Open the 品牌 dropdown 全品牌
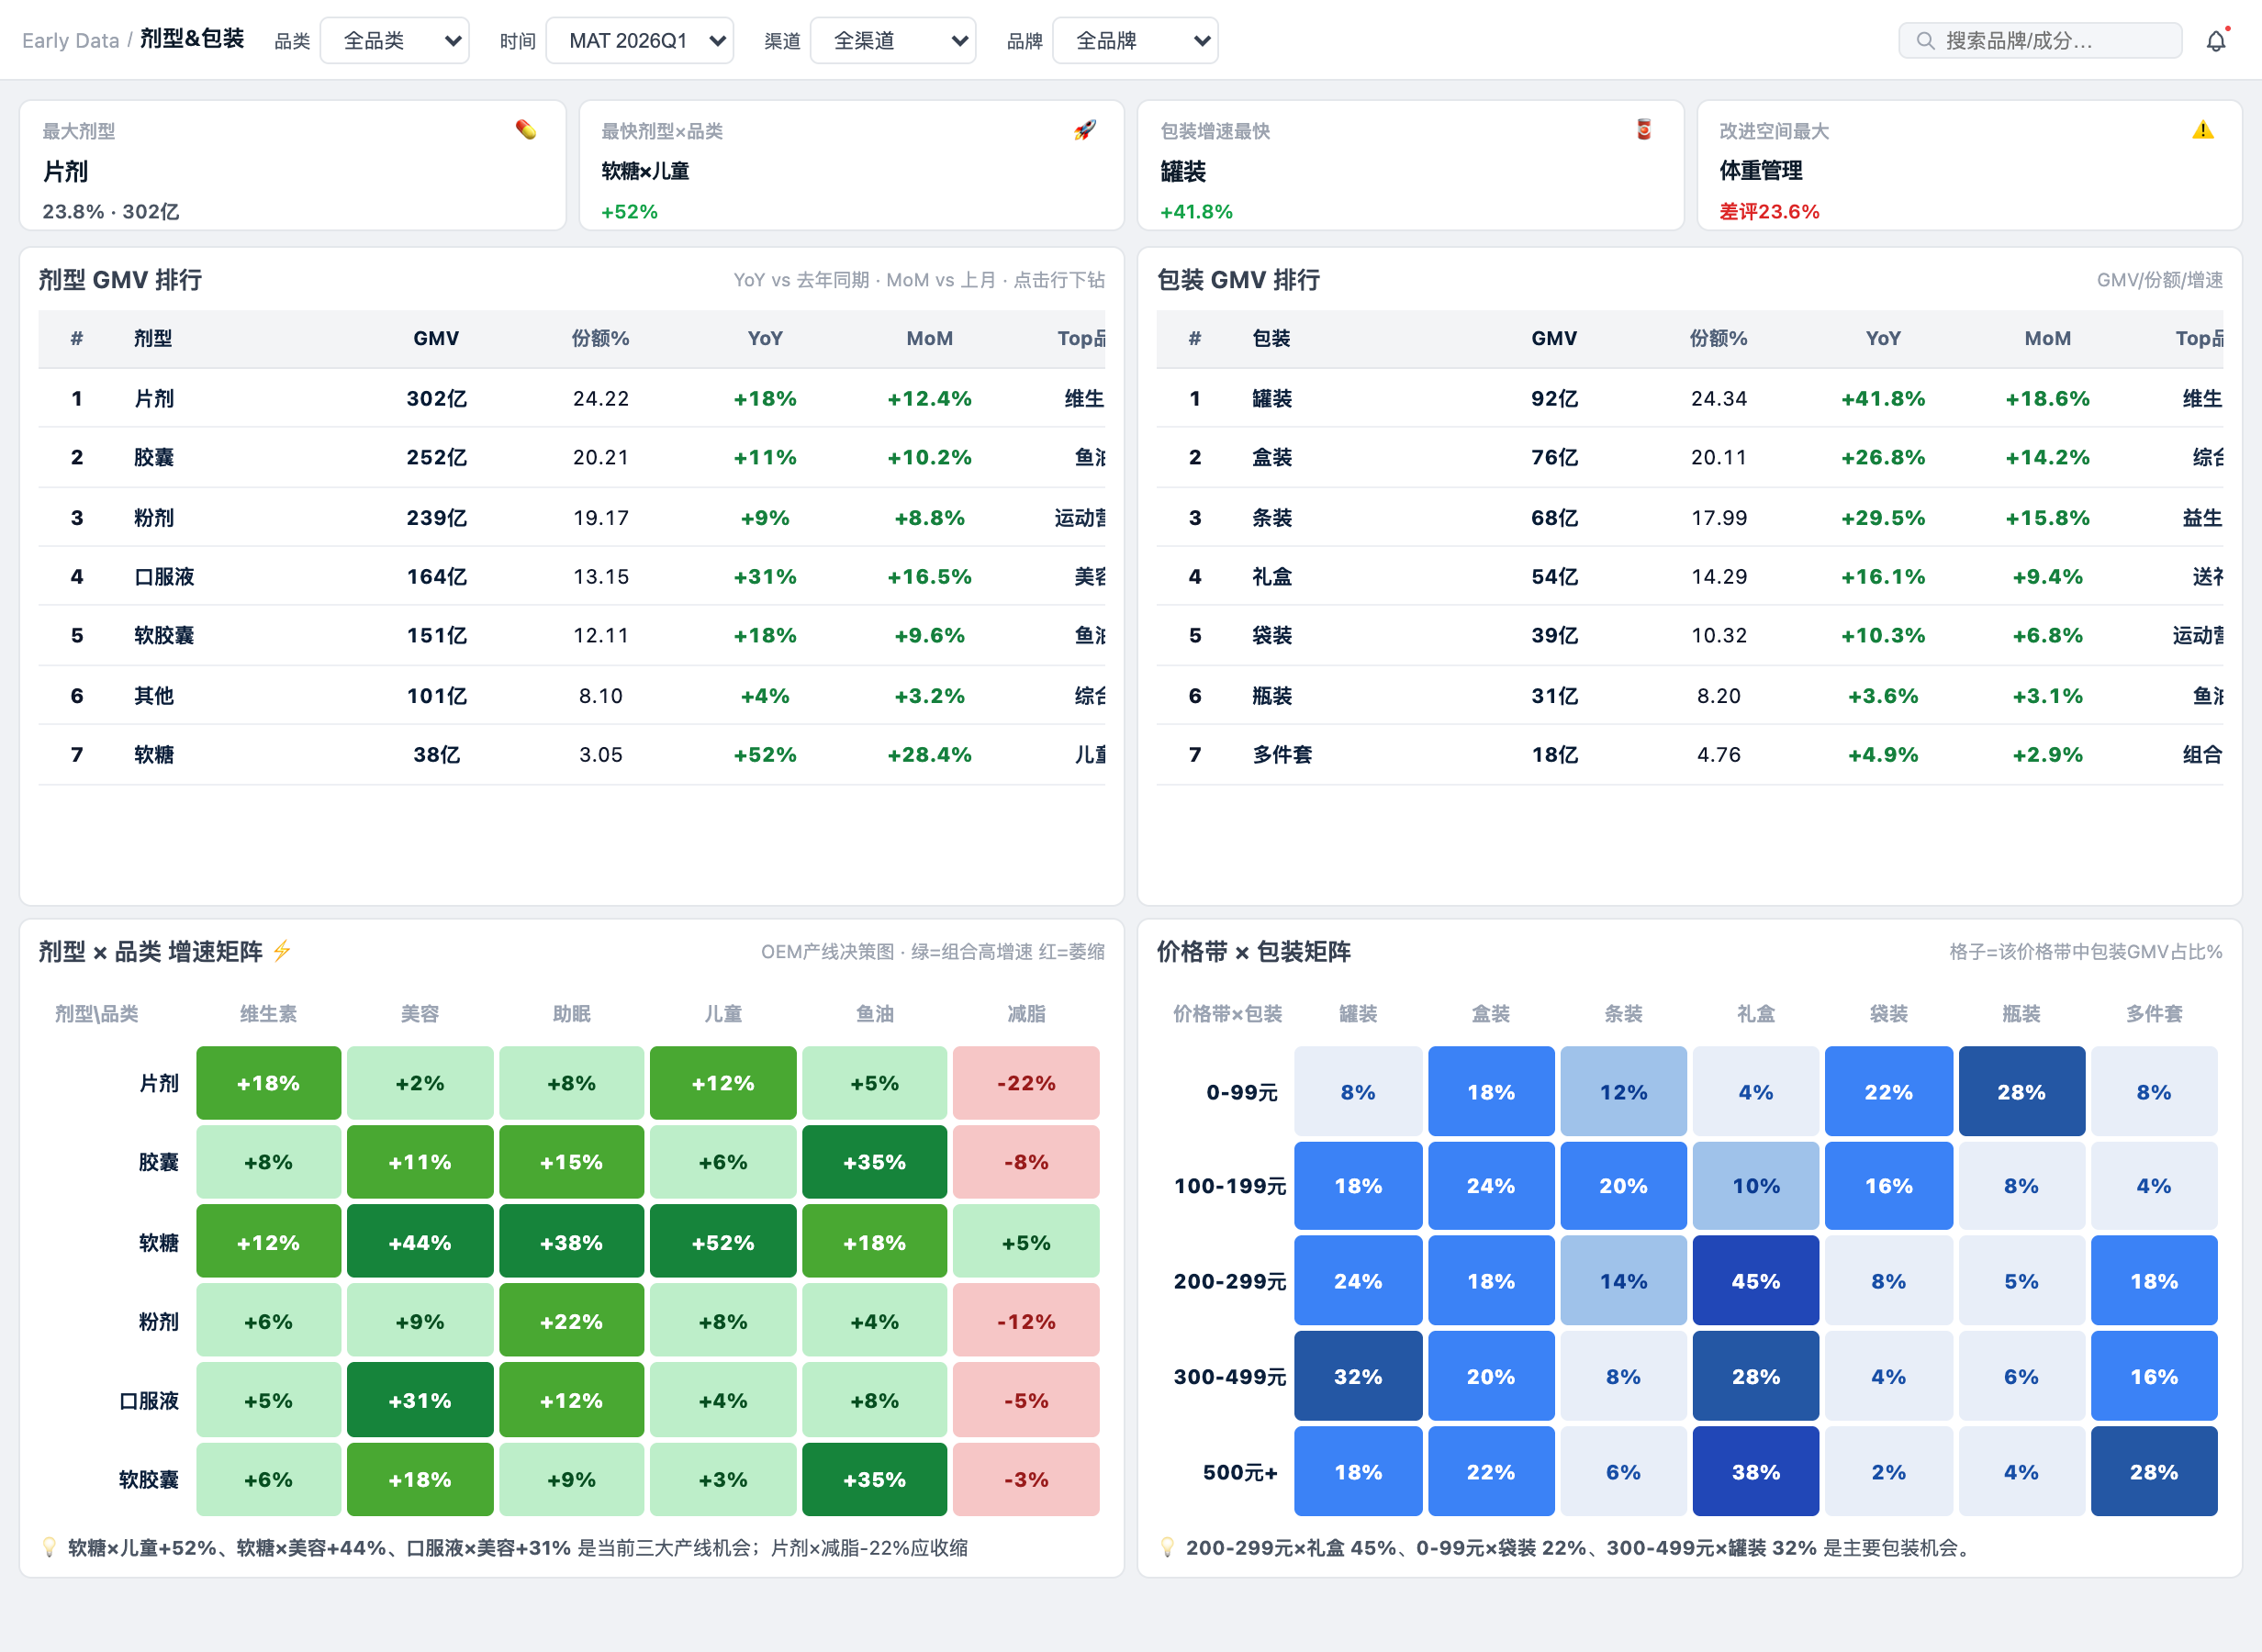The image size is (2262, 1652). [1136, 41]
